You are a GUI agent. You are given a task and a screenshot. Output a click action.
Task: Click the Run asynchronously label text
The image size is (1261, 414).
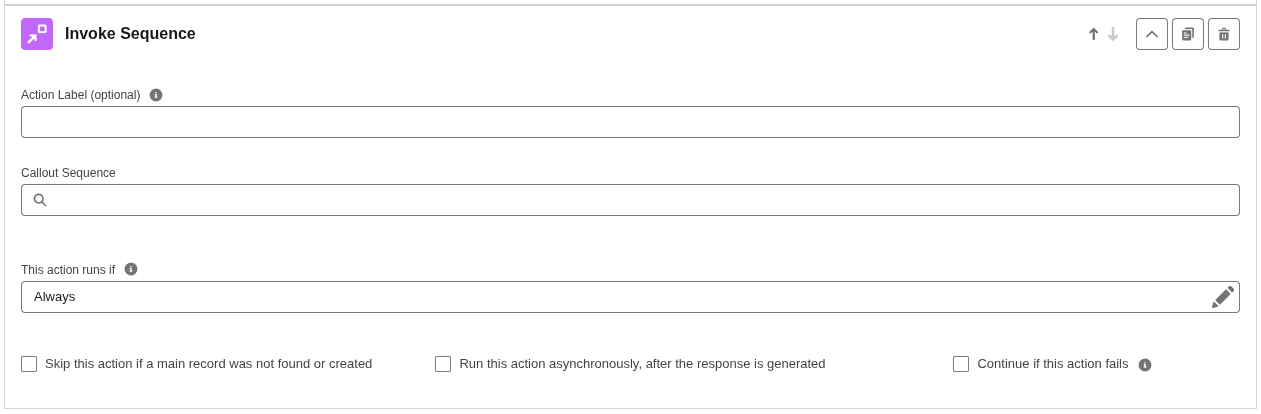pyautogui.click(x=642, y=364)
